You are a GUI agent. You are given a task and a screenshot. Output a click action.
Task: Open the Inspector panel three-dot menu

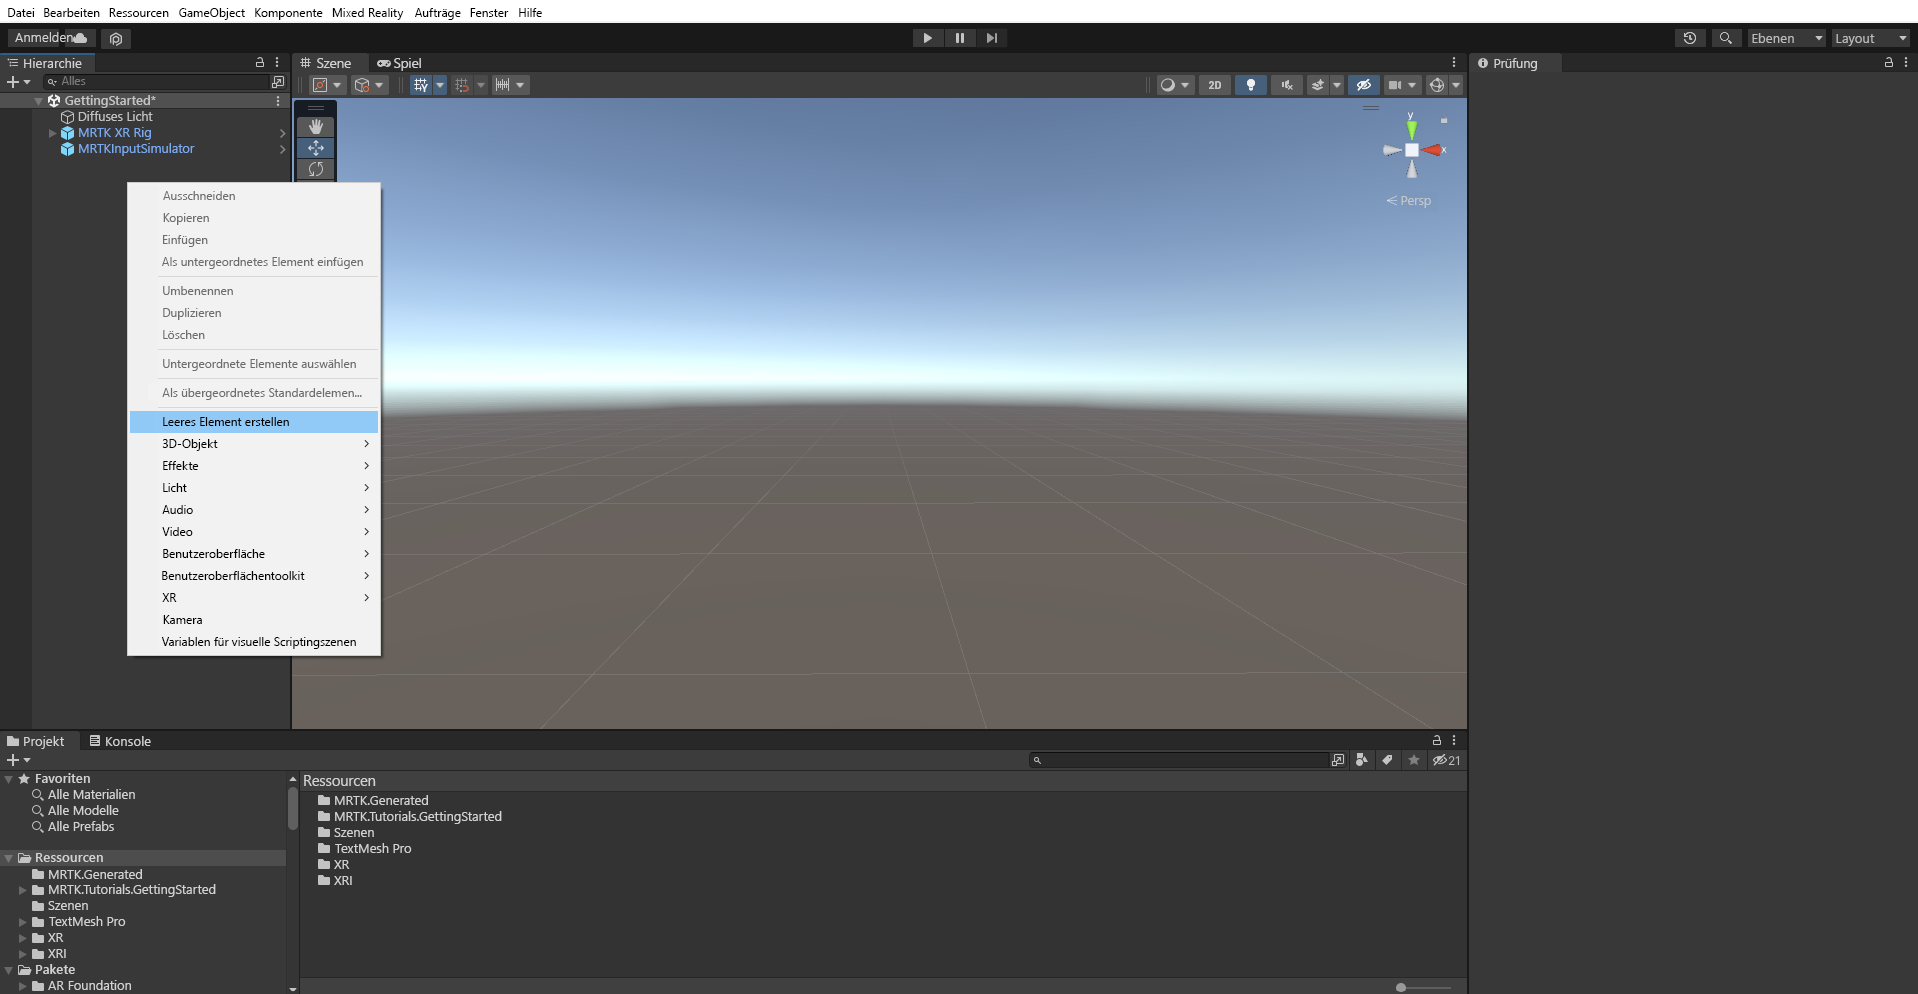(x=1906, y=62)
